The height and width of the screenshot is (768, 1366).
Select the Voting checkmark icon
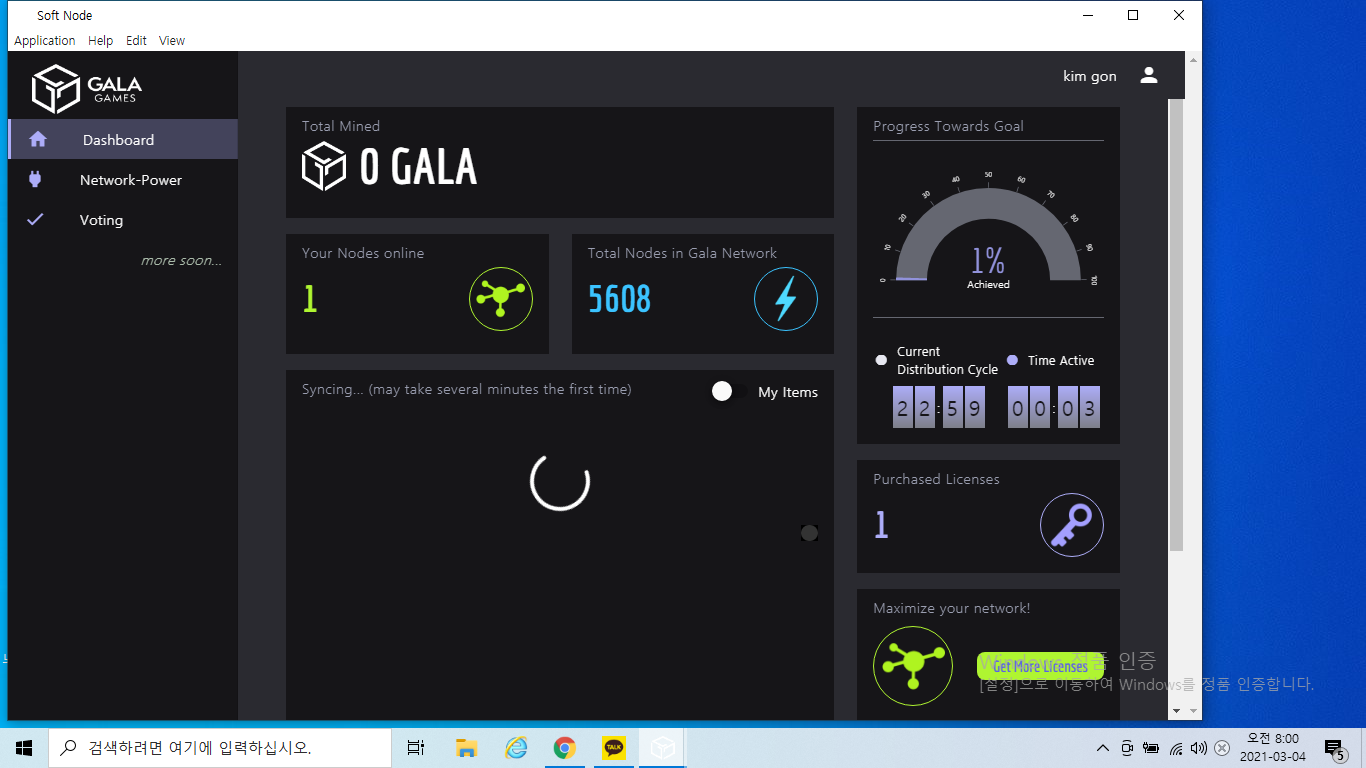pos(35,219)
